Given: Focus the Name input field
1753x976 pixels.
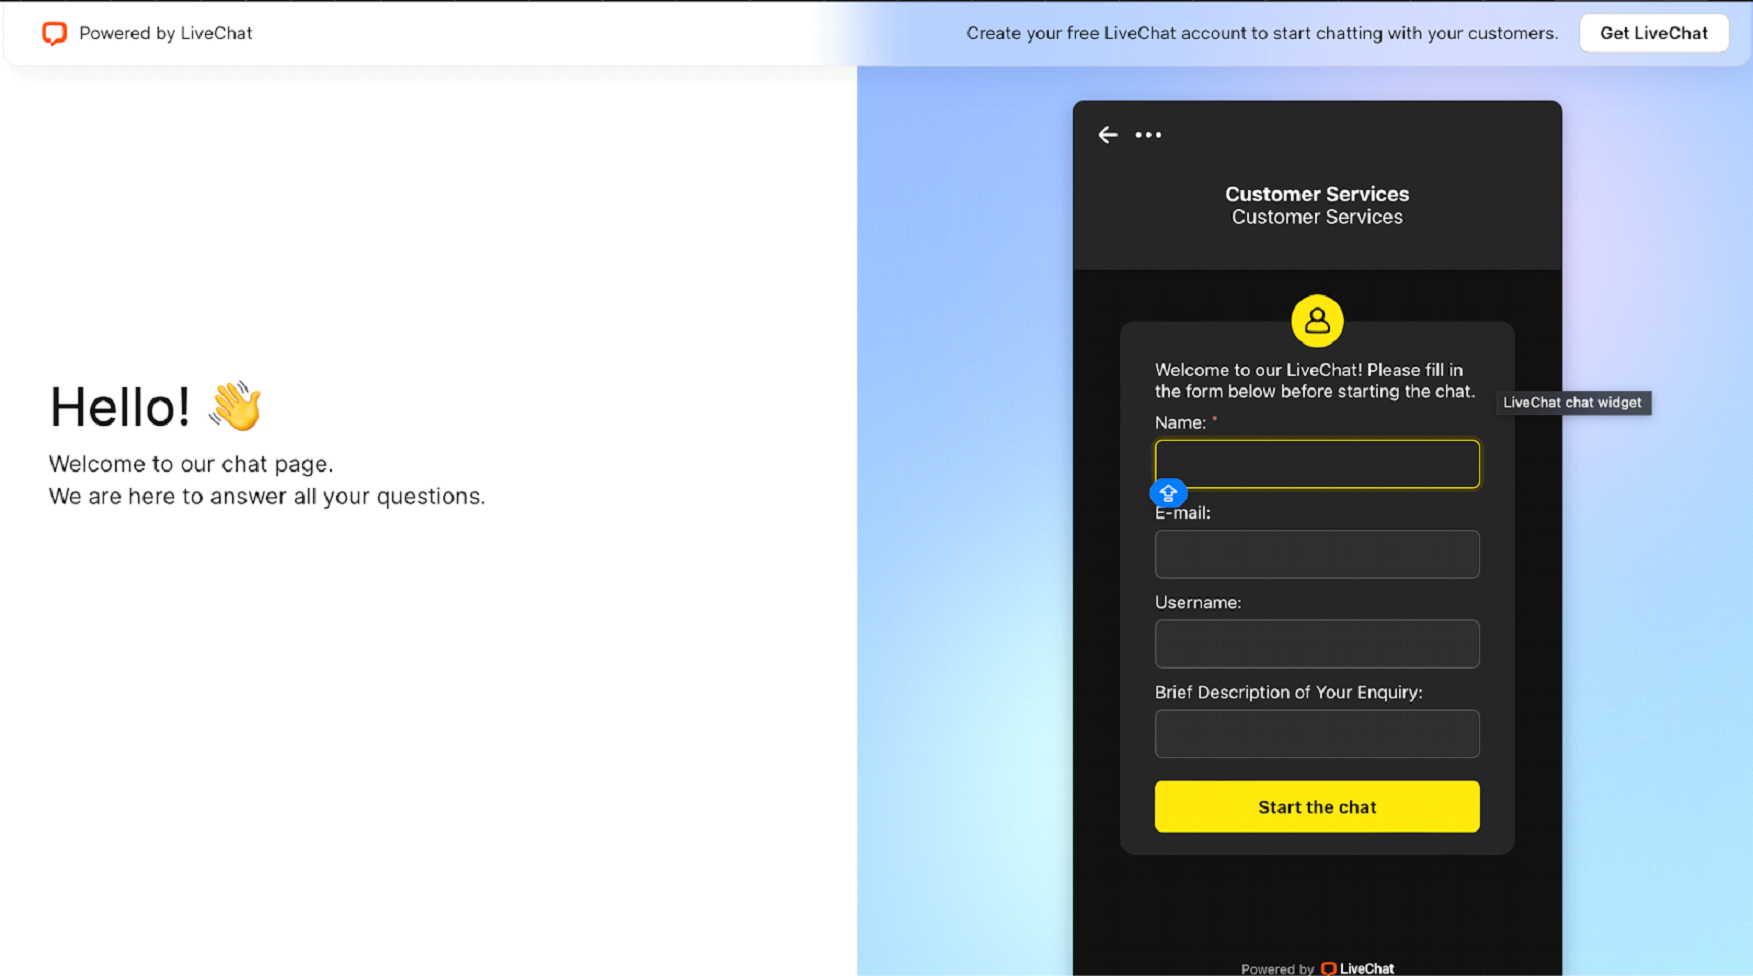Looking at the screenshot, I should (x=1317, y=464).
